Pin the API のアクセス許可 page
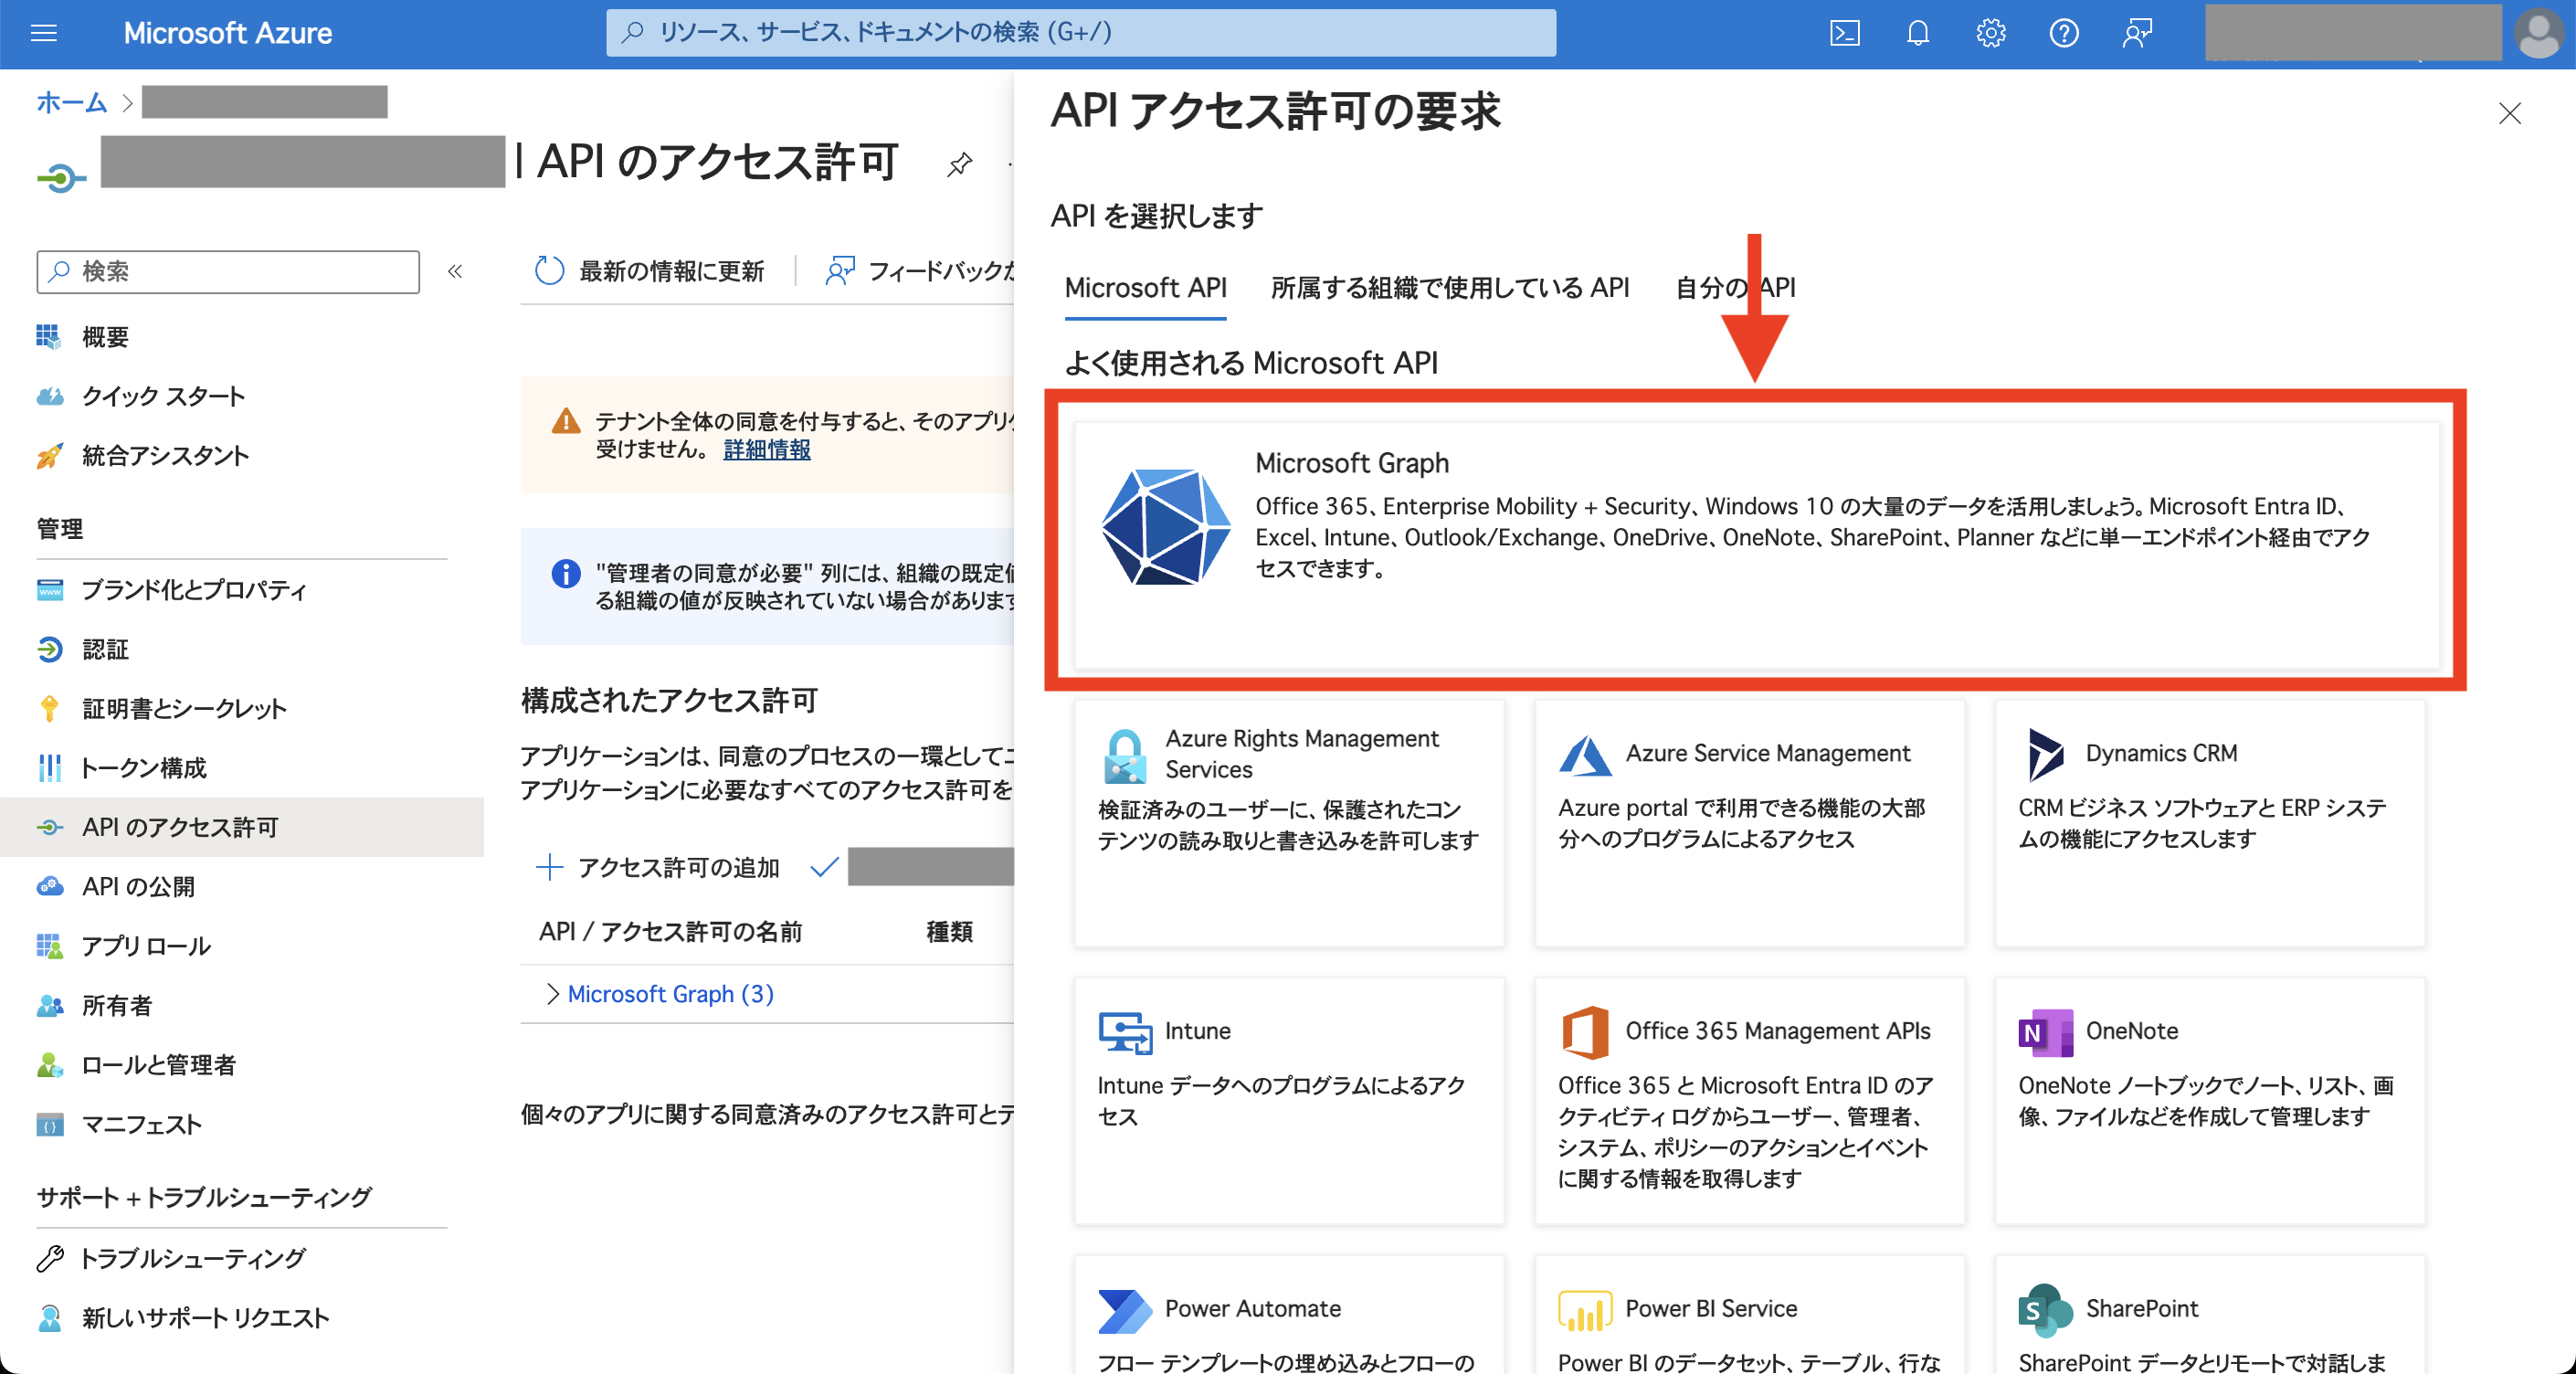Screen dimensions: 2576x1374 pos(959,164)
